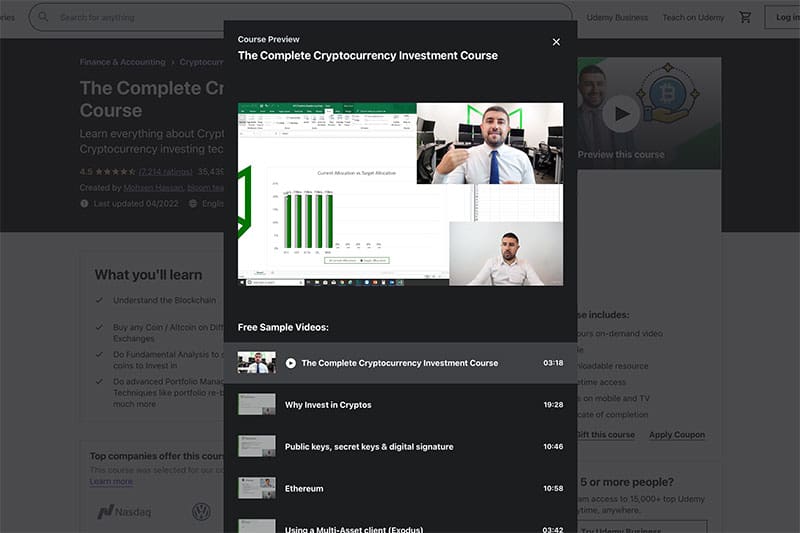Click the 10:46 duration label
The width and height of the screenshot is (800, 533).
(553, 446)
